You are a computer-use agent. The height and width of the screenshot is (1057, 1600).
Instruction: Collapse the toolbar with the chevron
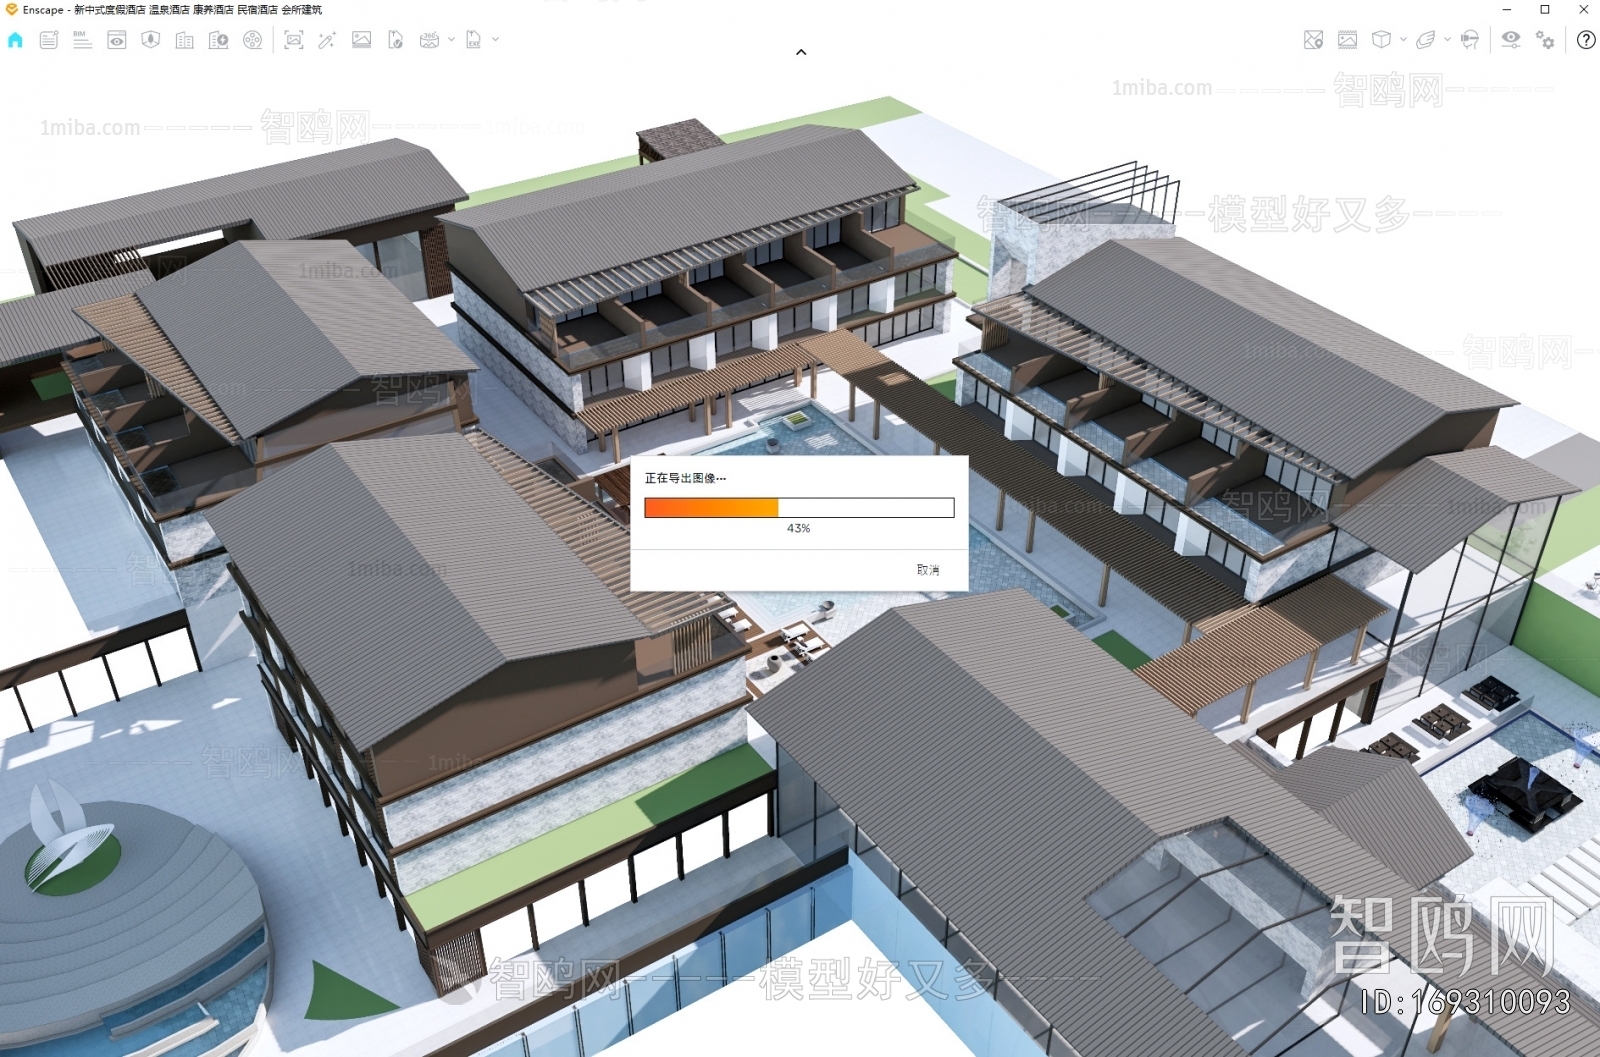tap(800, 51)
